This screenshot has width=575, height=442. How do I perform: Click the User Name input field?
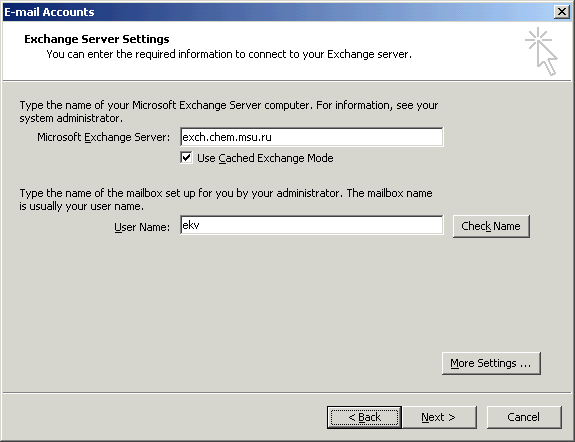tap(311, 225)
